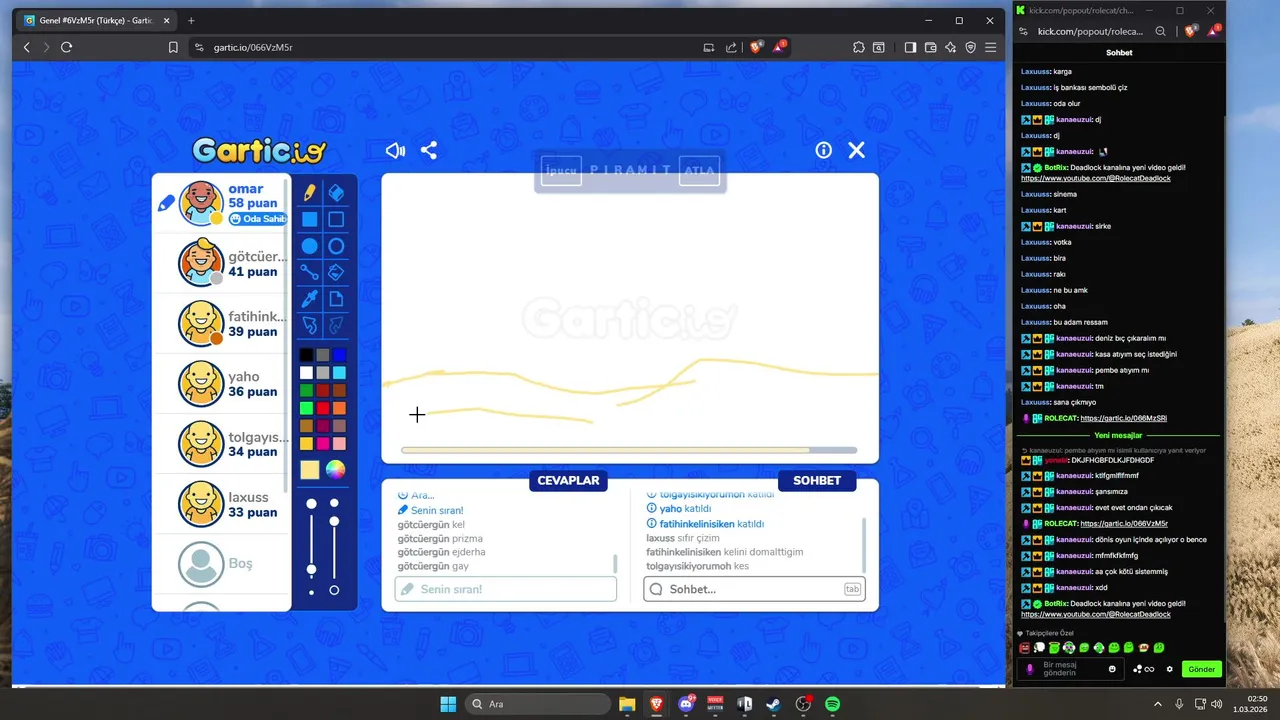Click the gartic.io address bar
The width and height of the screenshot is (1280, 720).
coord(440,47)
